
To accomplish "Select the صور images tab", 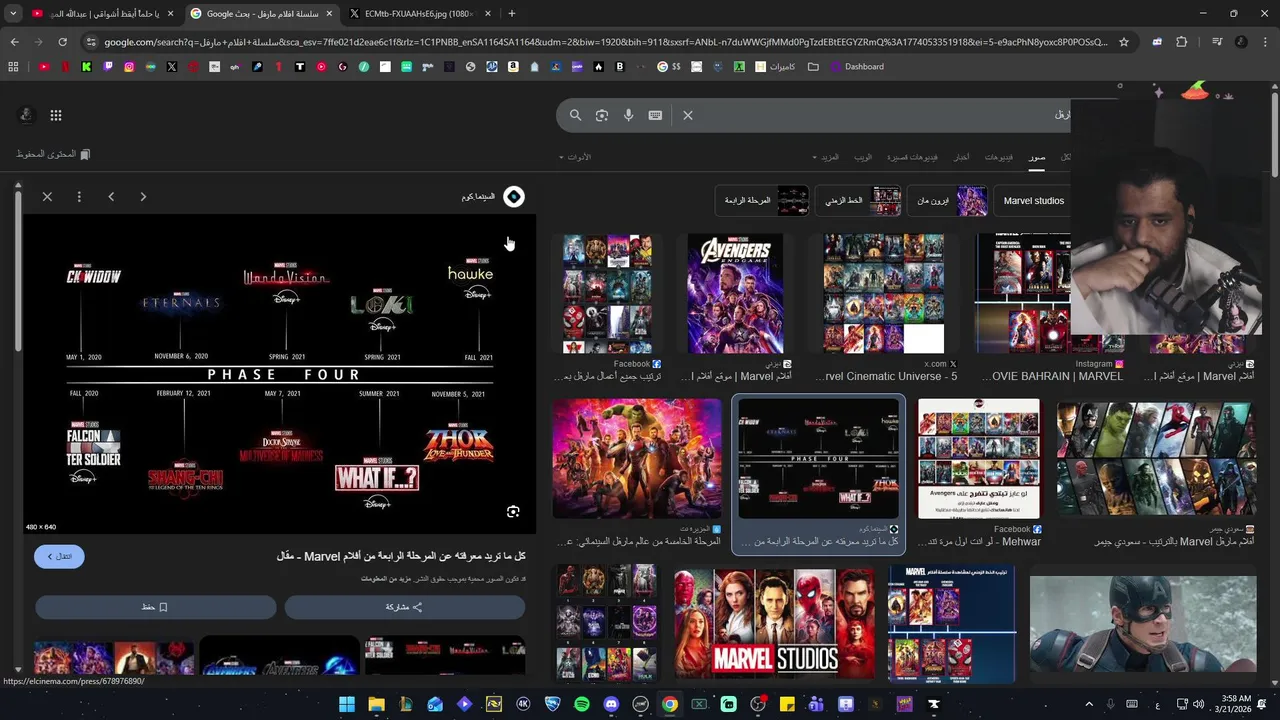I will 1037,157.
